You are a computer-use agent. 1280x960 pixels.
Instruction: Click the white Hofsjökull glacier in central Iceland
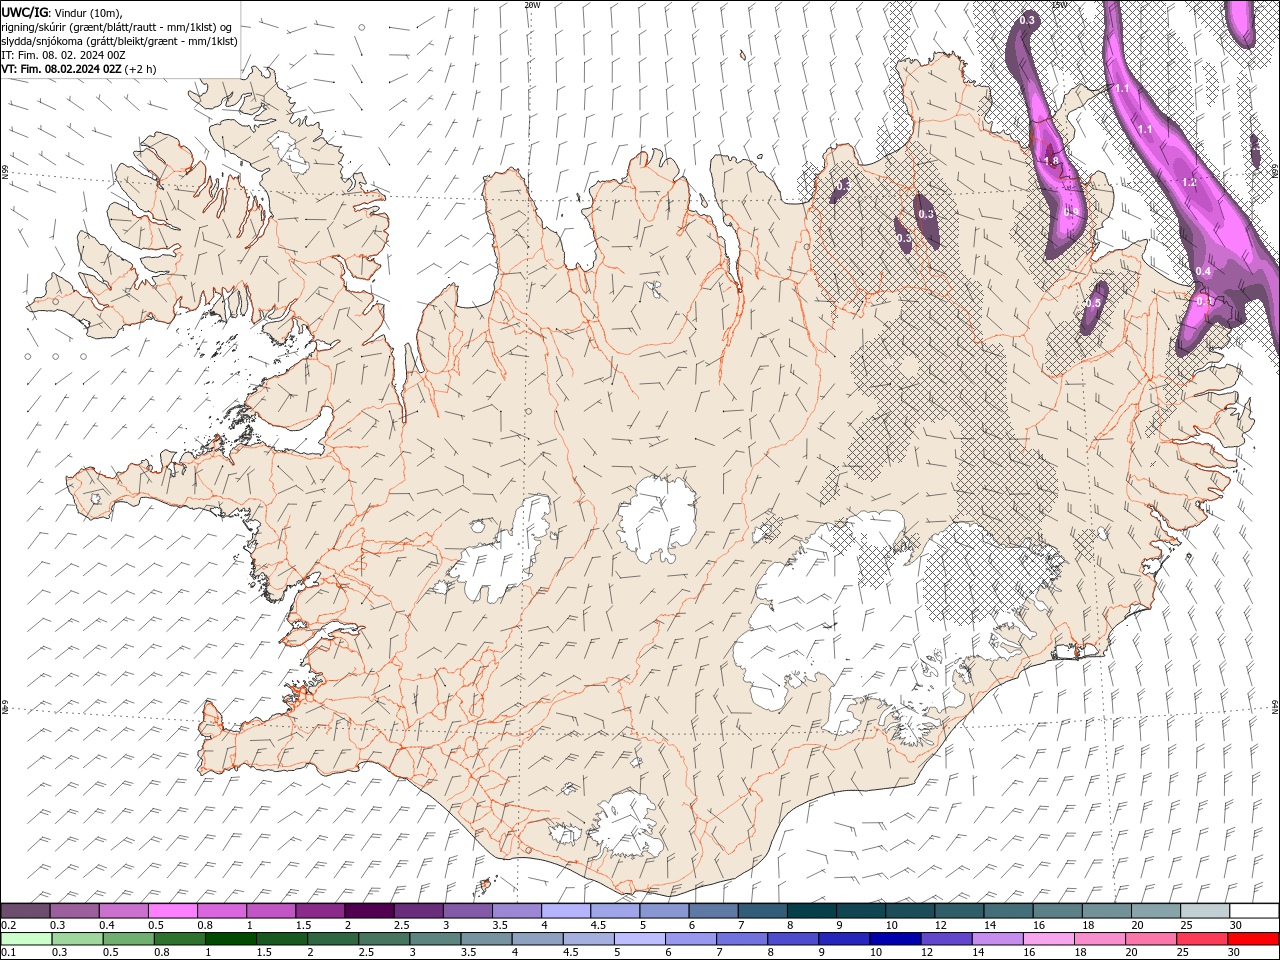point(657,517)
